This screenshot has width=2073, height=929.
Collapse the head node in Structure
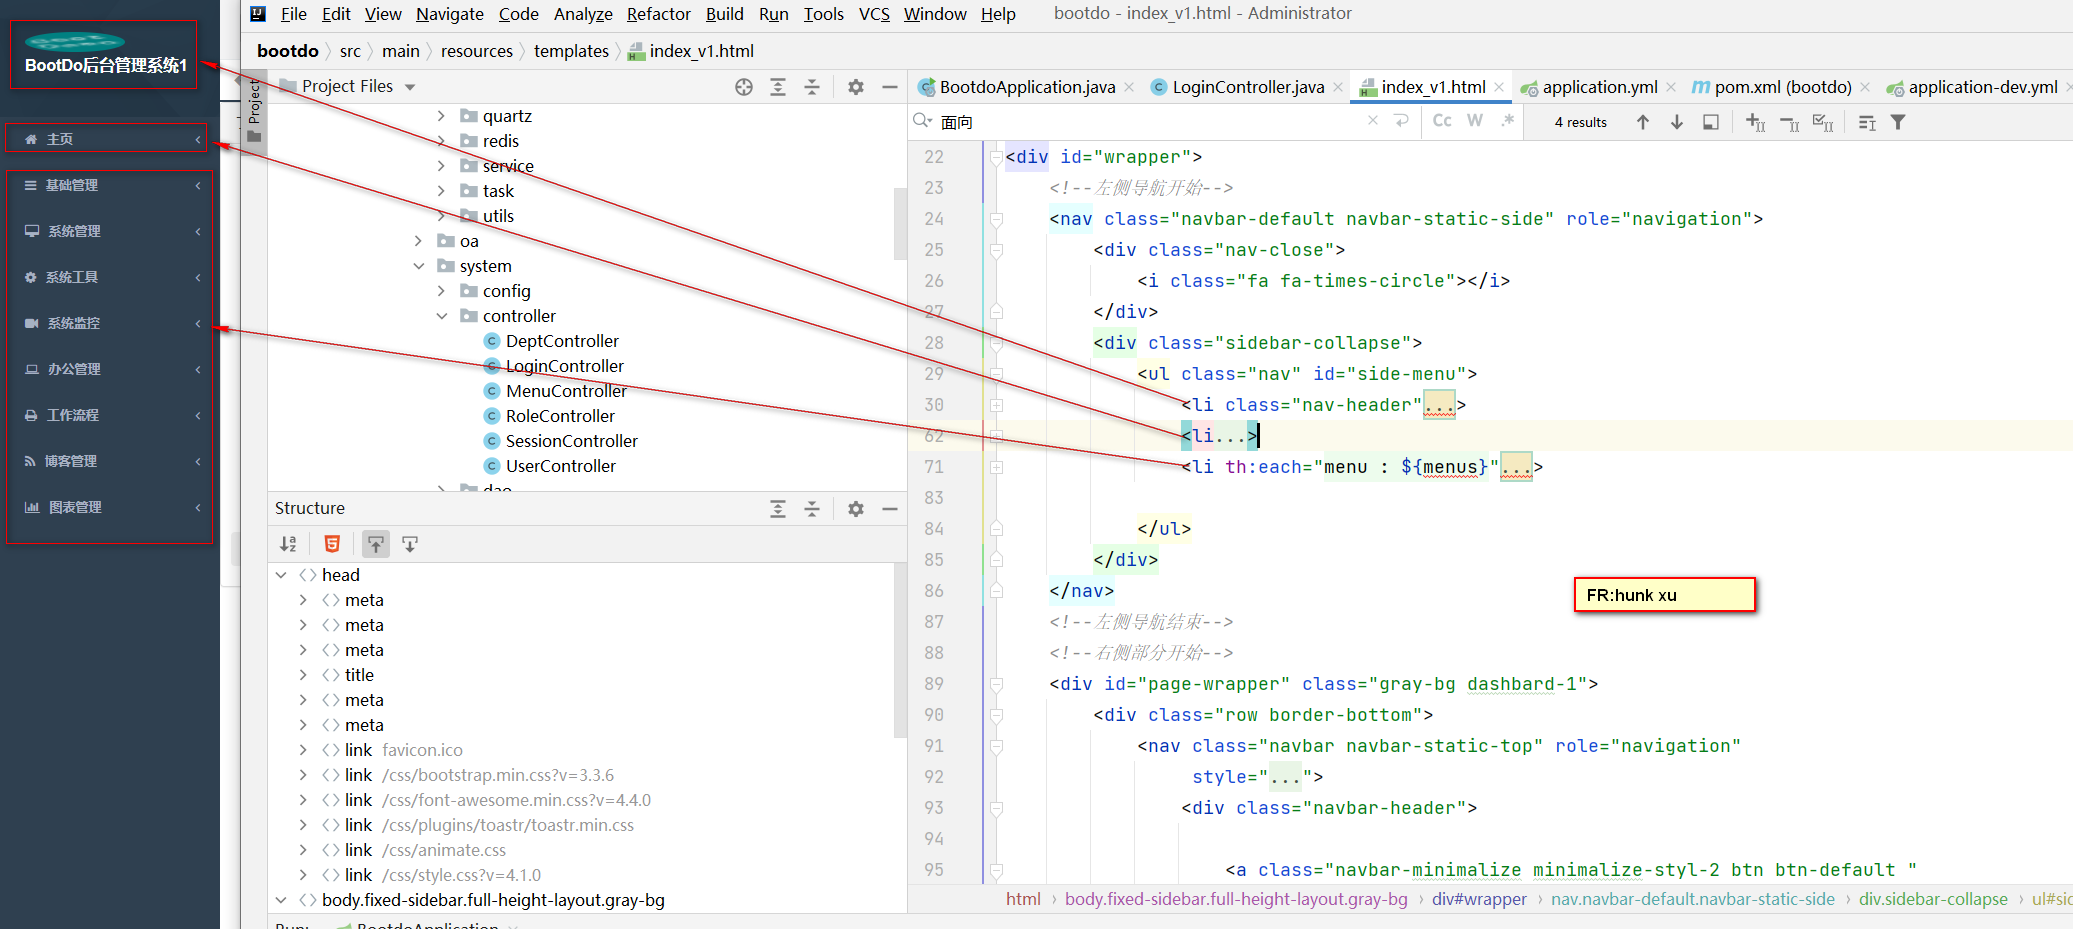tap(281, 575)
